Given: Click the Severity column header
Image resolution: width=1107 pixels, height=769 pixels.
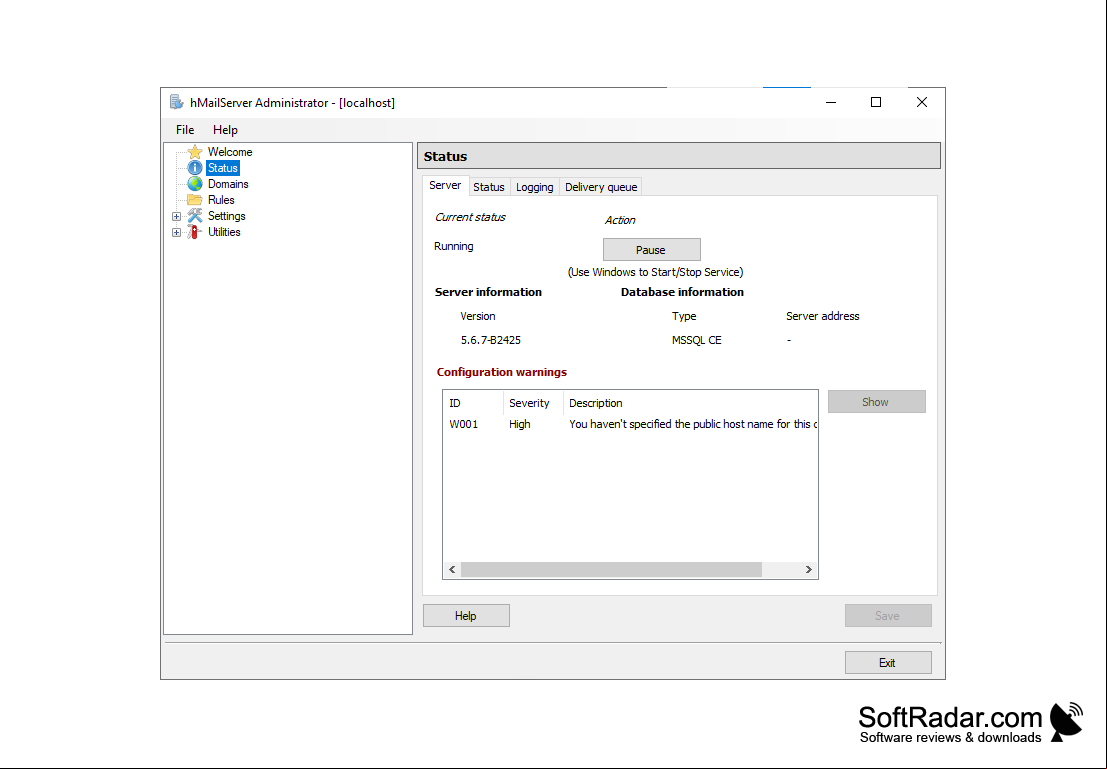Looking at the screenshot, I should (x=533, y=403).
